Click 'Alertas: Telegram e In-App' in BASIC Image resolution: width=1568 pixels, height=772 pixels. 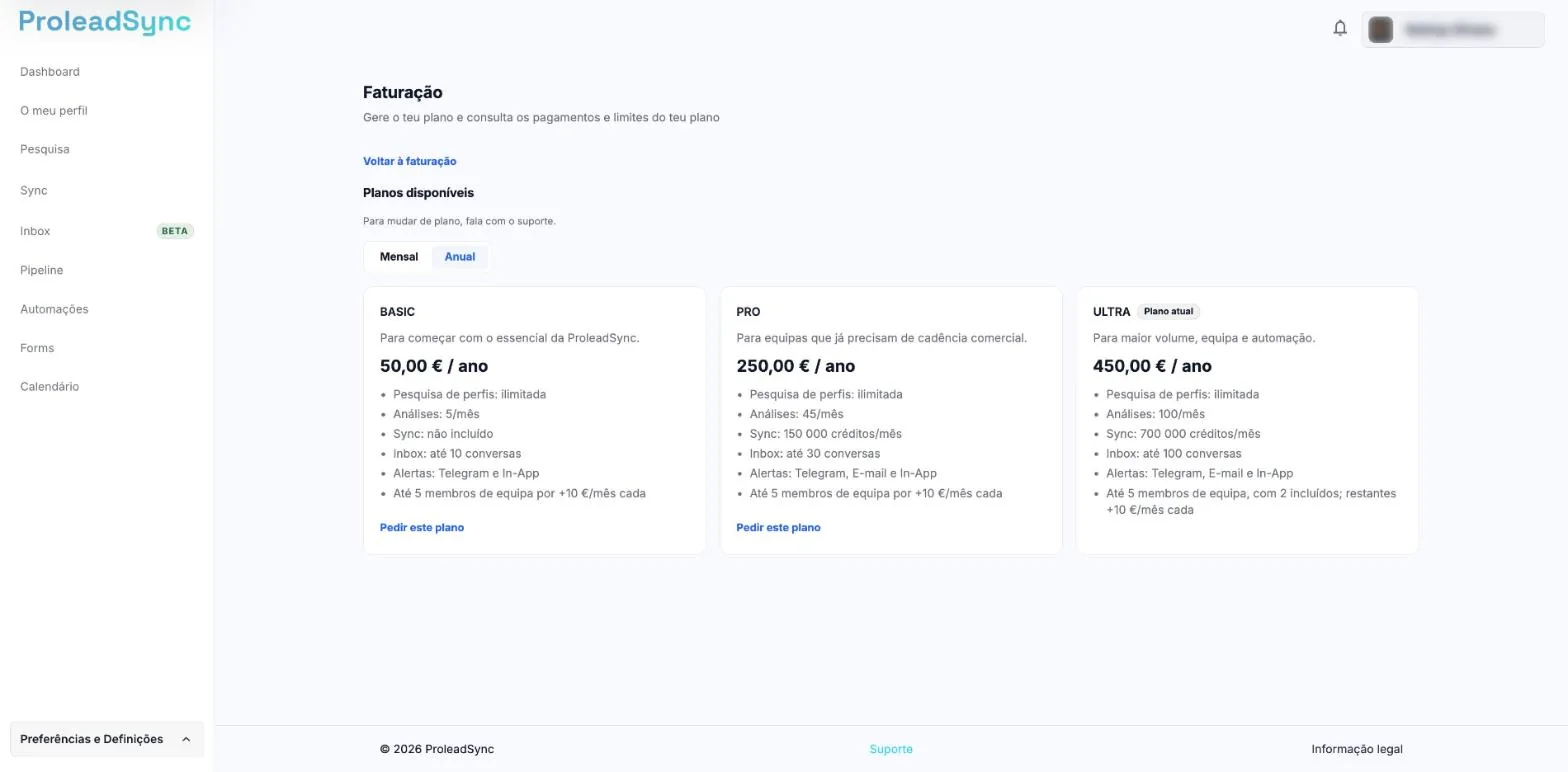point(466,474)
